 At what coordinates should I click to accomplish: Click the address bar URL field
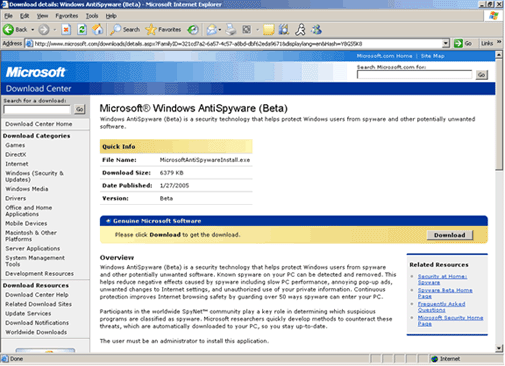237,44
